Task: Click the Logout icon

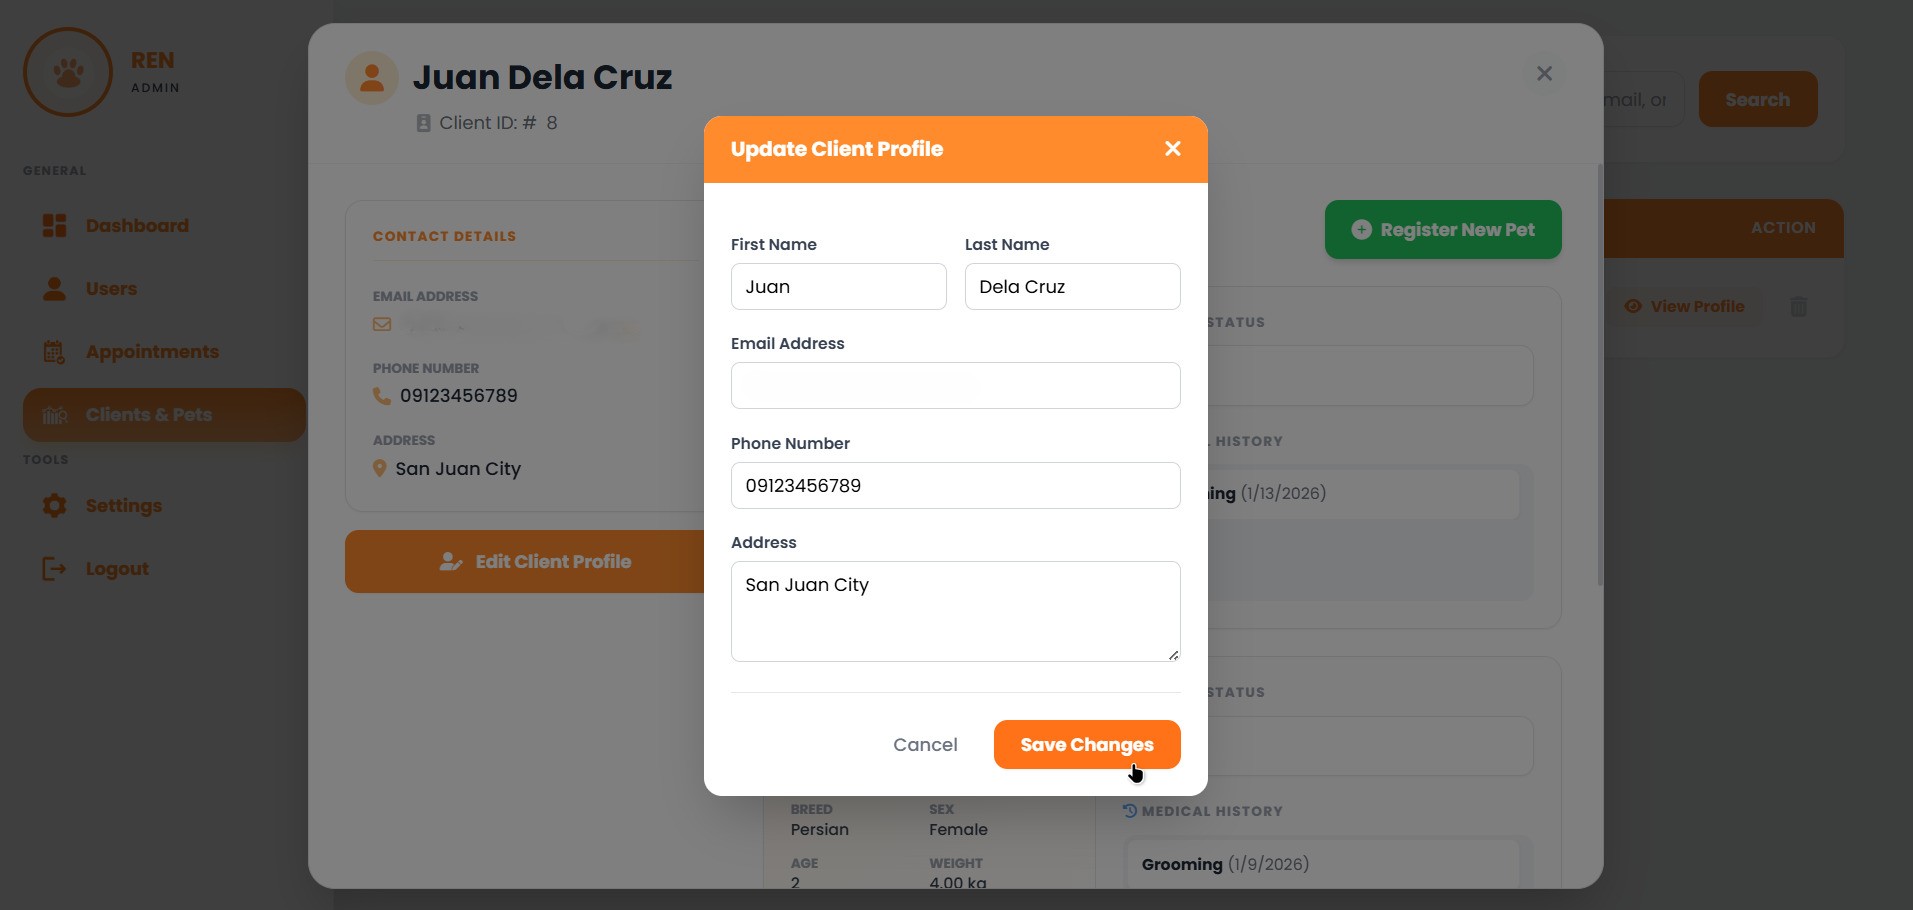Action: [x=55, y=569]
